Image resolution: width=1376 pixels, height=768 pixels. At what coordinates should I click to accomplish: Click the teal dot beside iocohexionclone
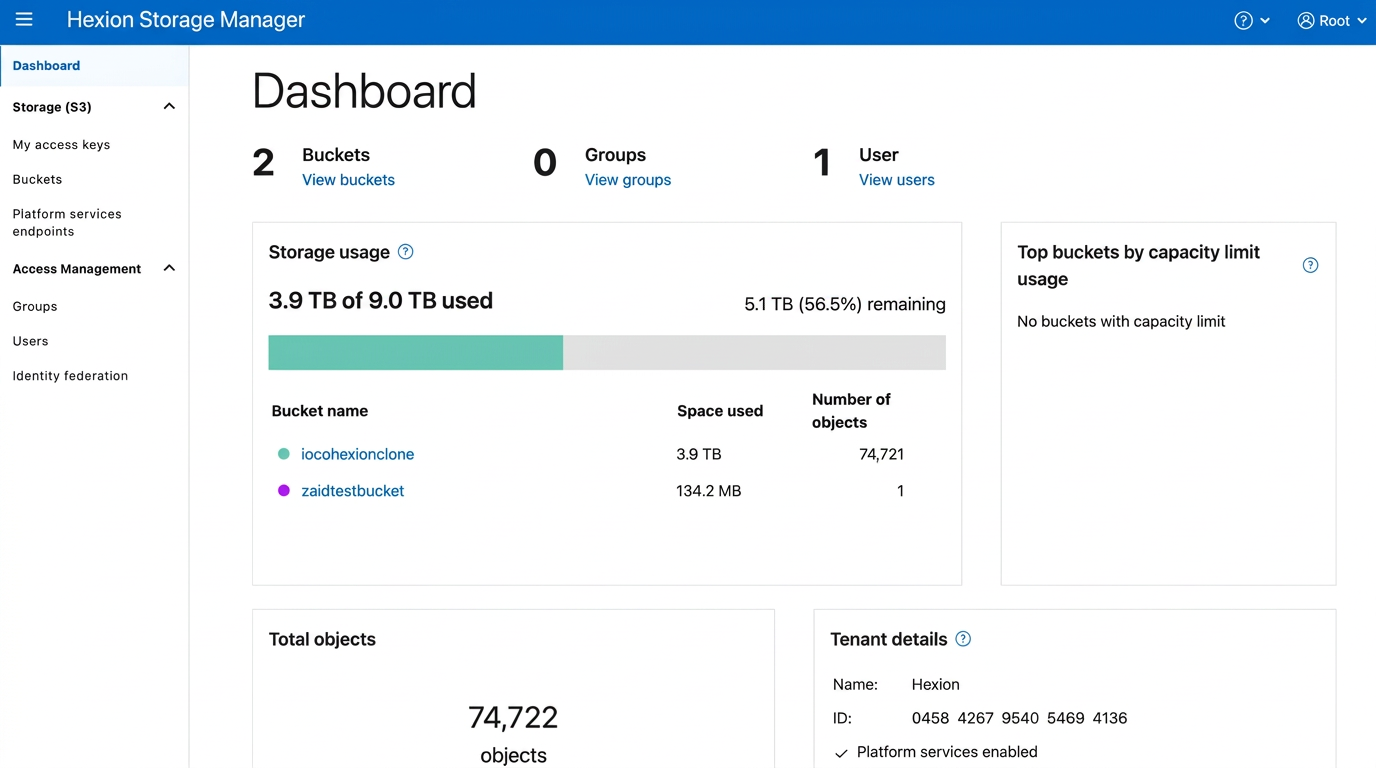click(x=284, y=454)
